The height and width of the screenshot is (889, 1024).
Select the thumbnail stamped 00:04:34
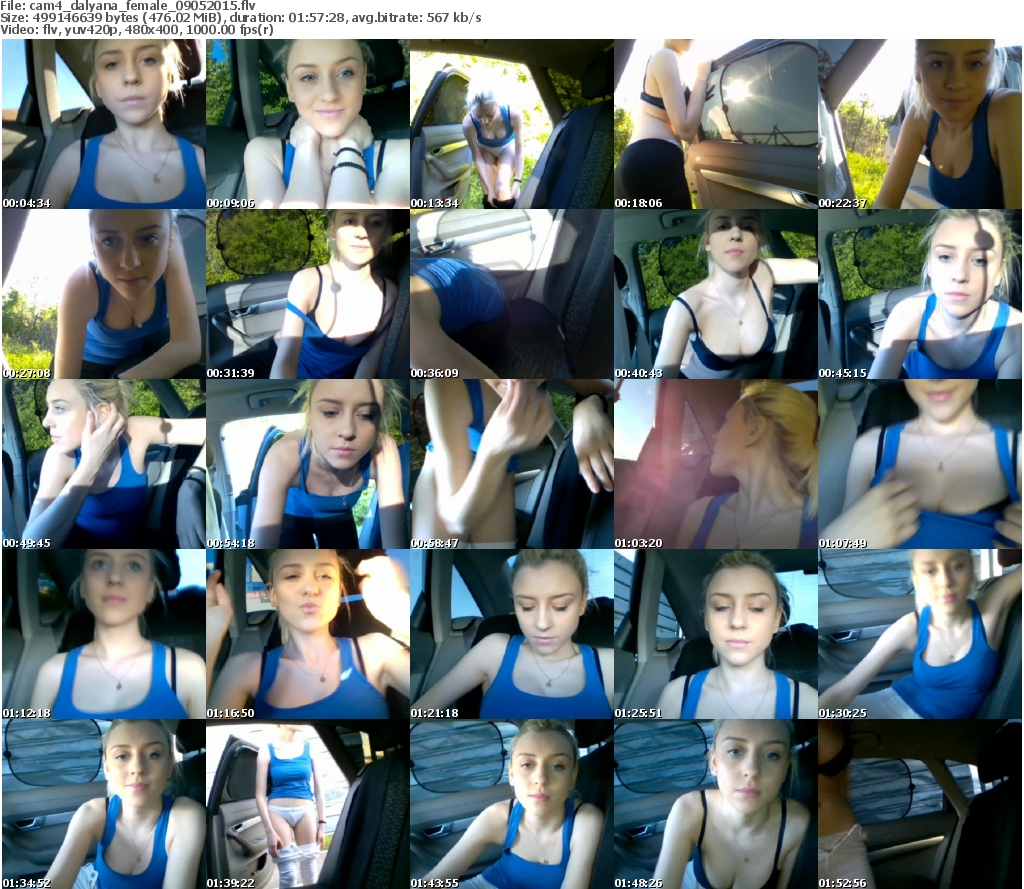pos(104,124)
